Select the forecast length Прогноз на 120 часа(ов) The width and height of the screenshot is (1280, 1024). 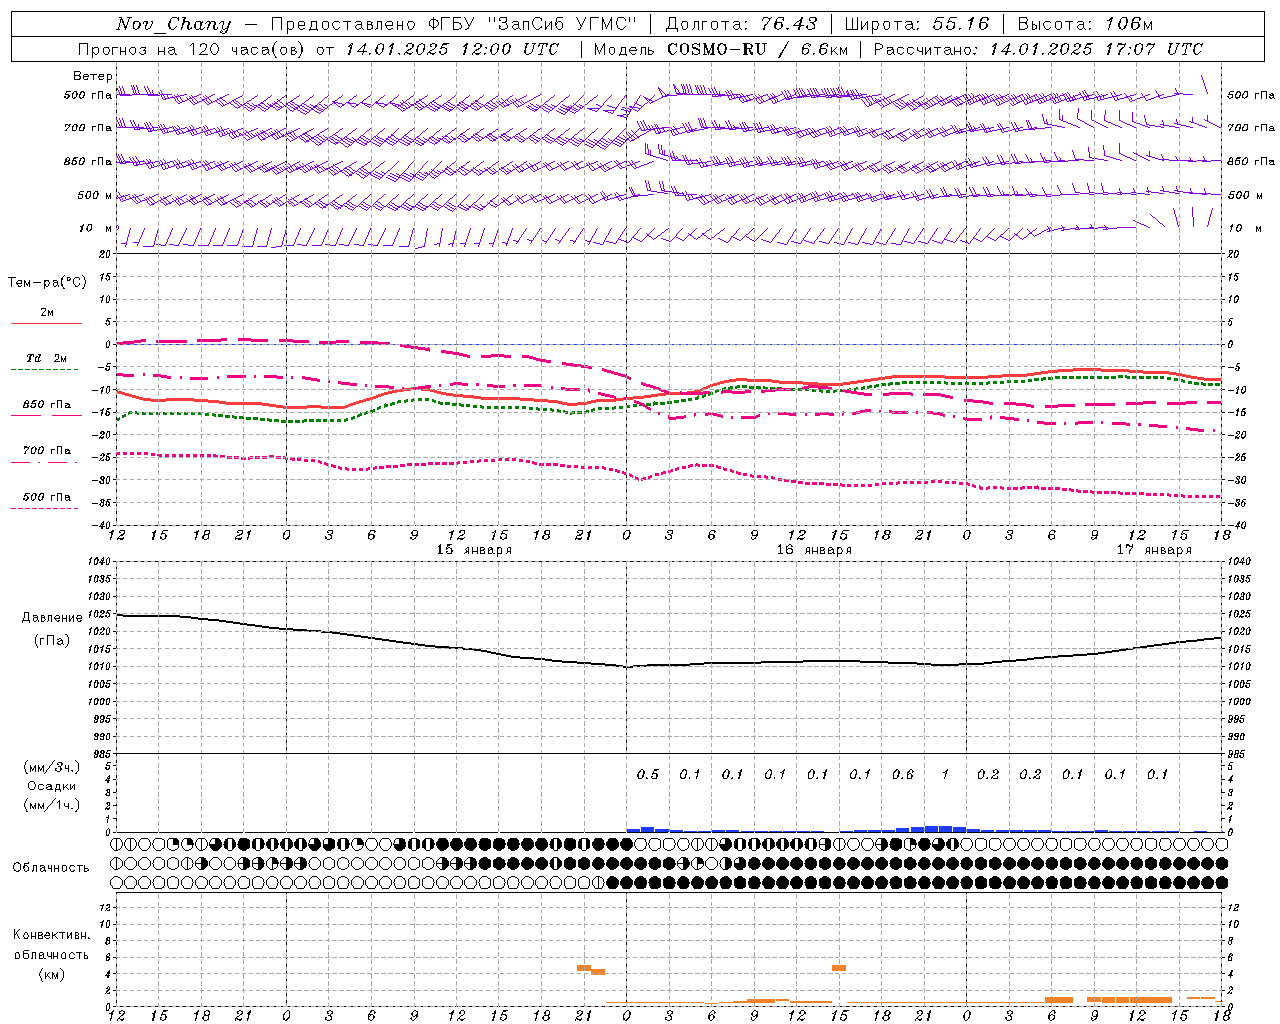pos(192,49)
